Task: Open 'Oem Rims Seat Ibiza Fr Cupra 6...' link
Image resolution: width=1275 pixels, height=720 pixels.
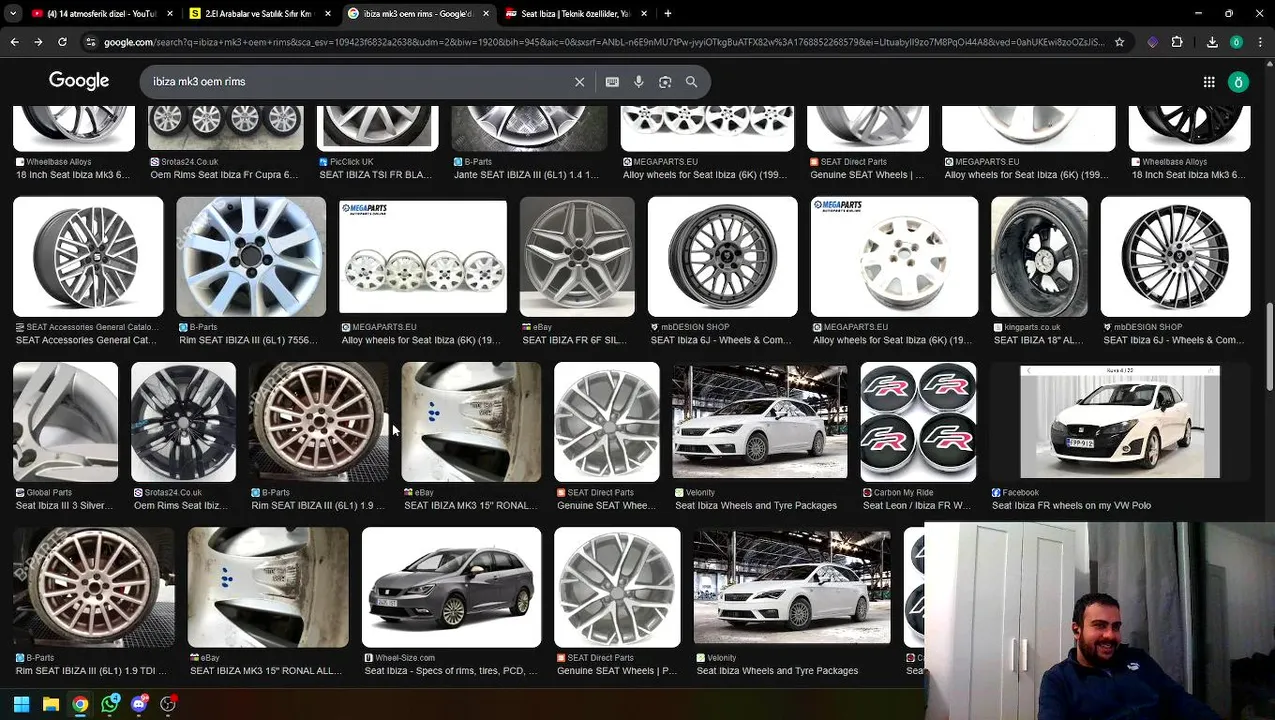Action: (x=224, y=175)
